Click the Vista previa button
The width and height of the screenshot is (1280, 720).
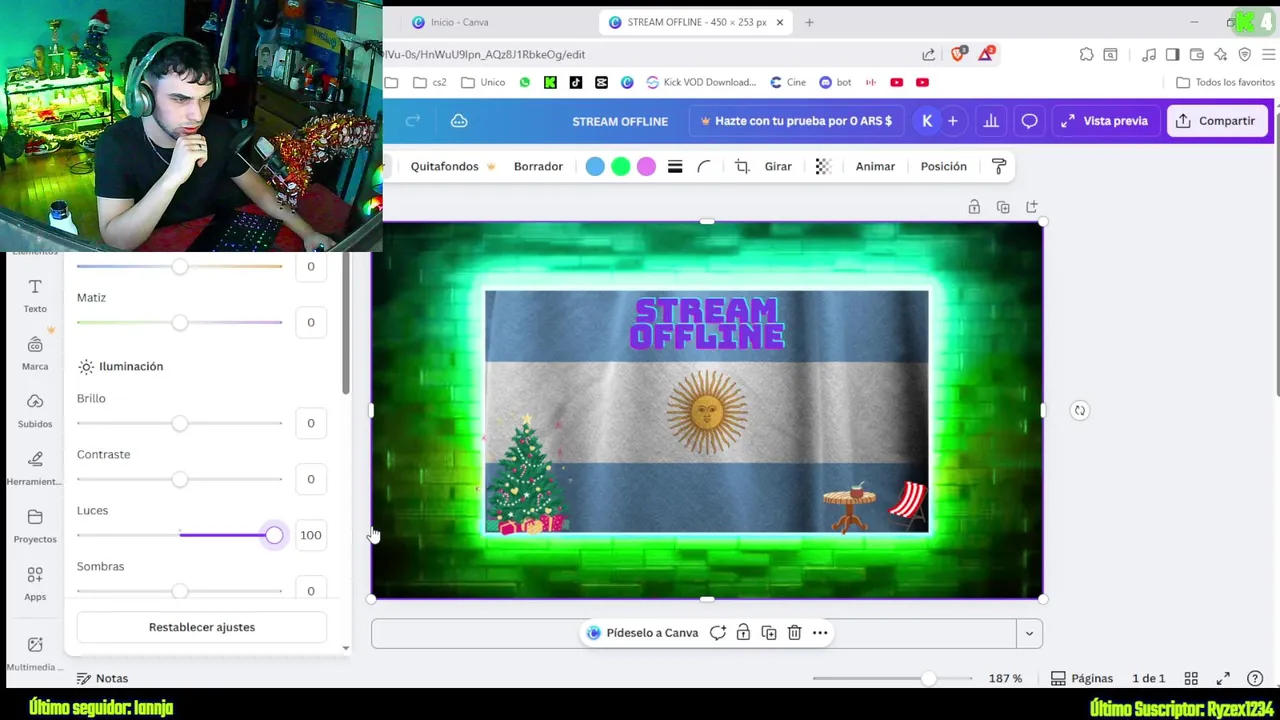coord(1104,121)
